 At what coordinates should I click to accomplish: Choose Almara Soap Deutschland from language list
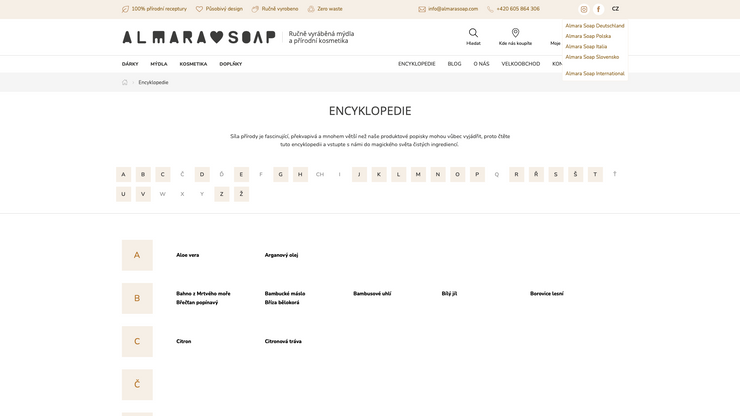pos(594,26)
